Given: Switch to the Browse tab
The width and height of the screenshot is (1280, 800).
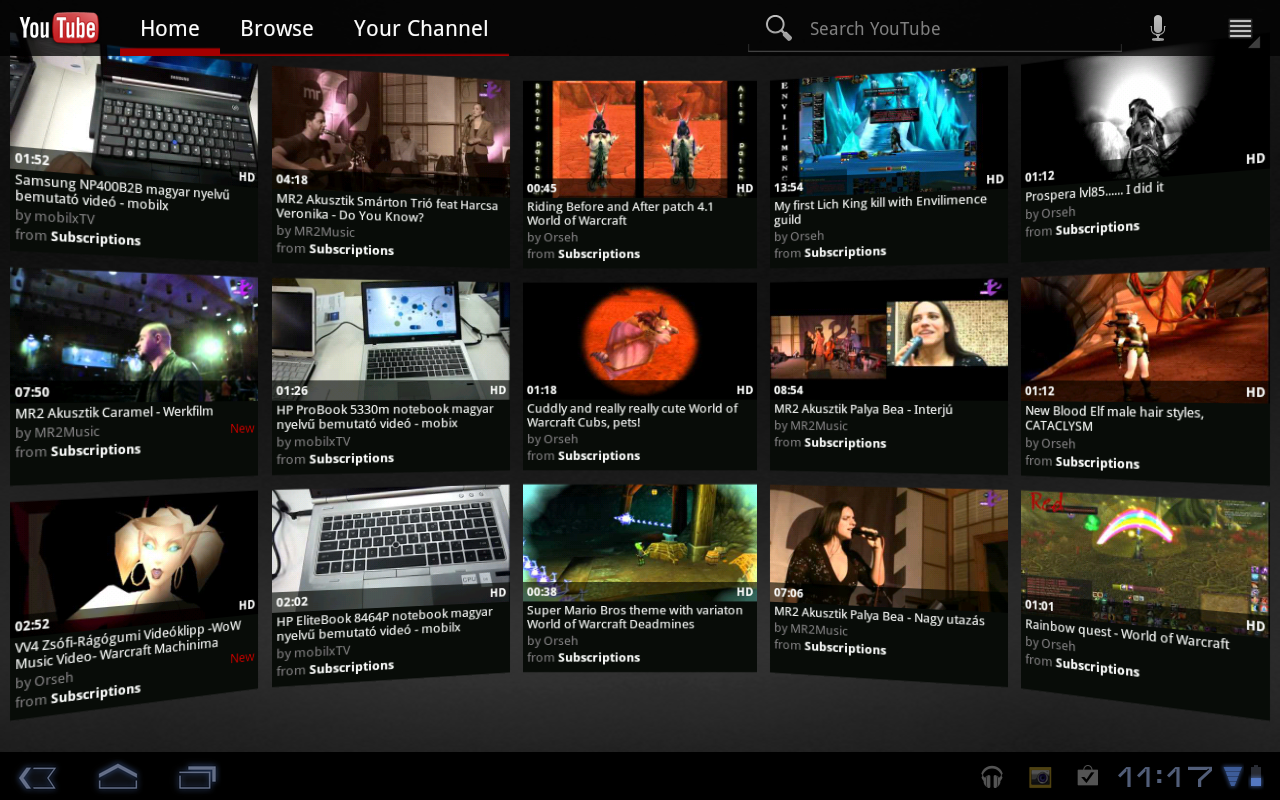Looking at the screenshot, I should tap(277, 28).
